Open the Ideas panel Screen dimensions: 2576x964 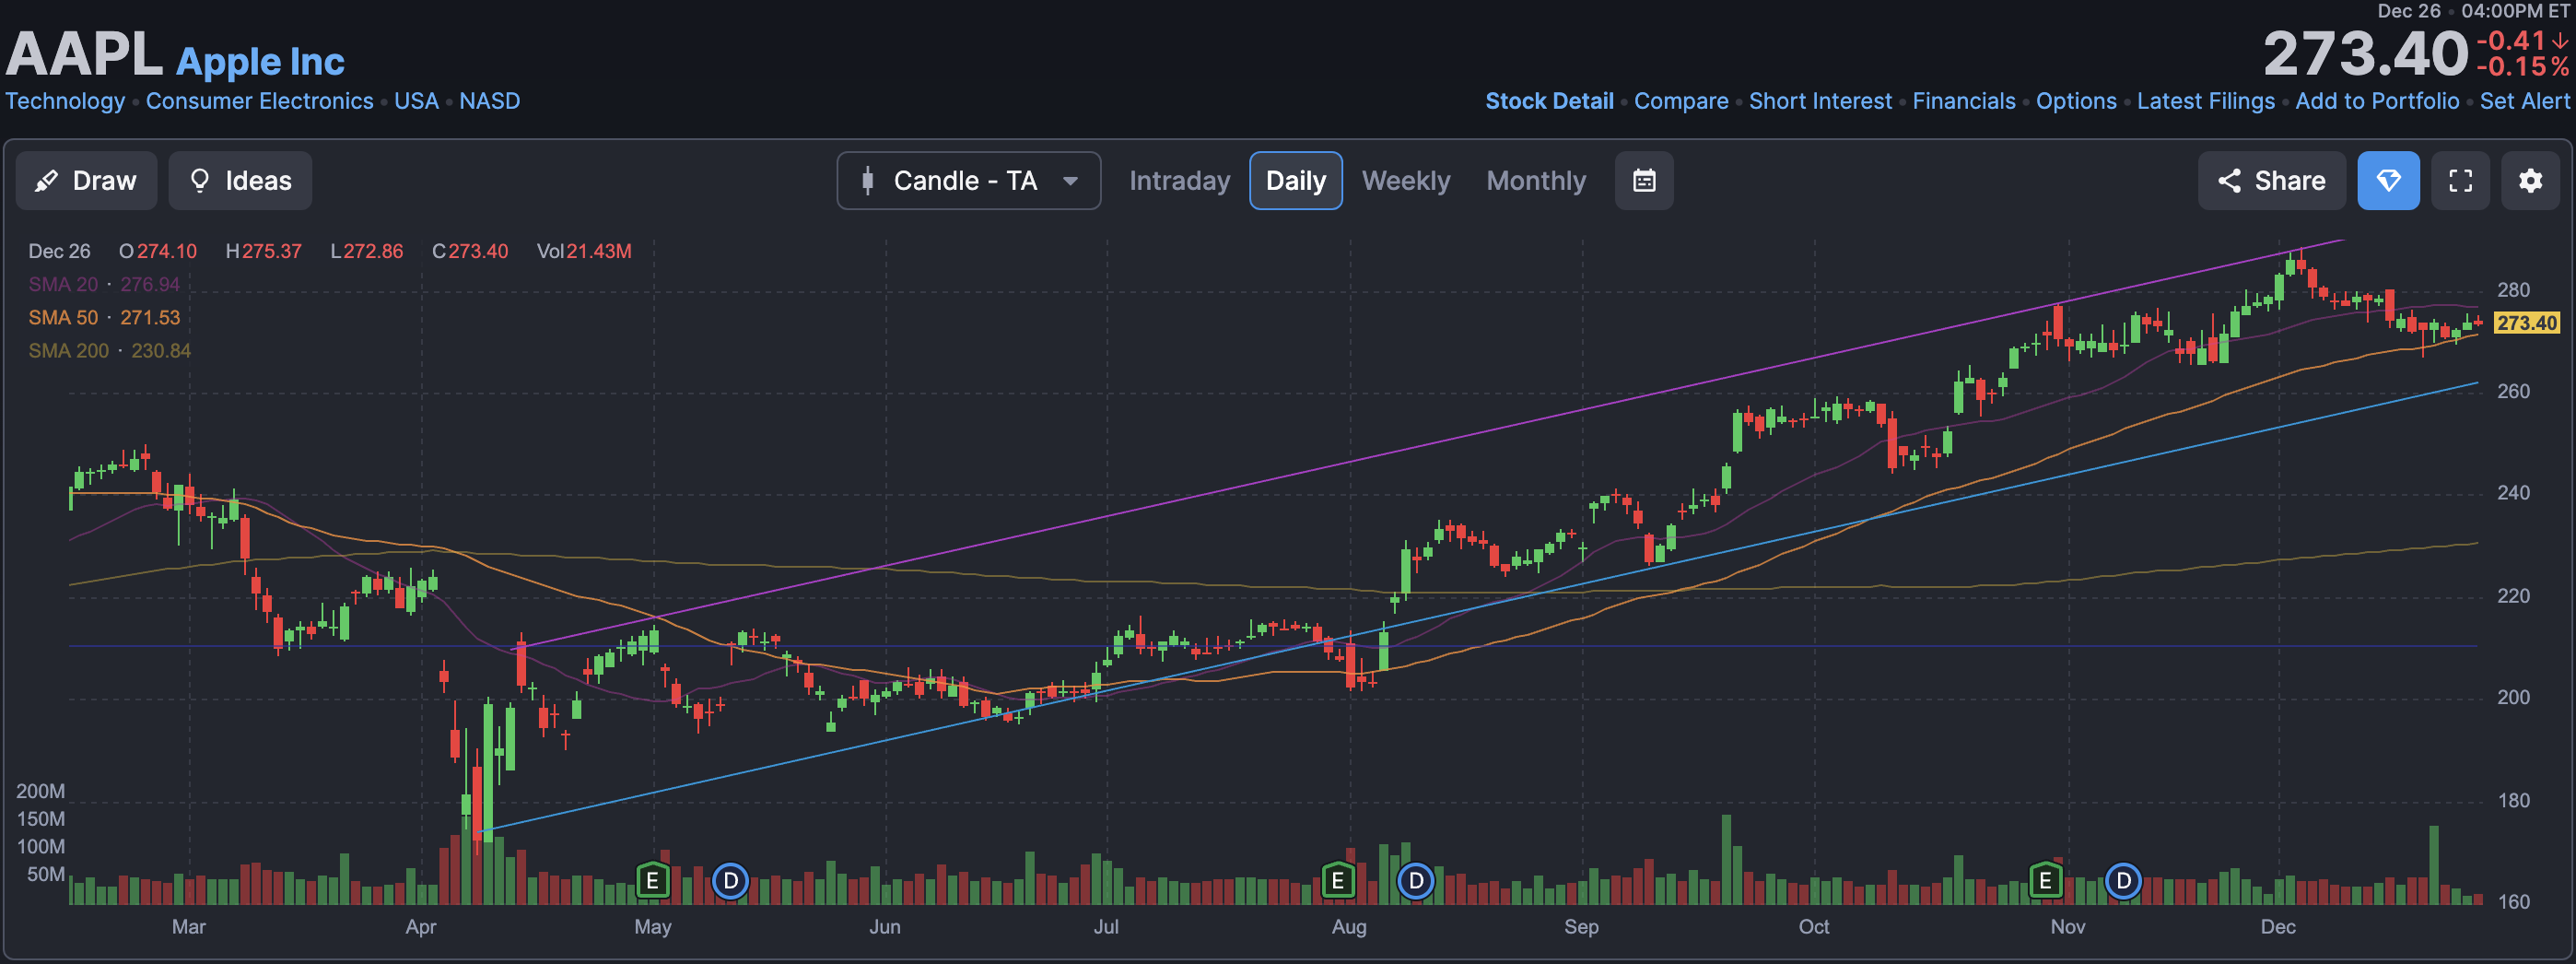coord(240,181)
